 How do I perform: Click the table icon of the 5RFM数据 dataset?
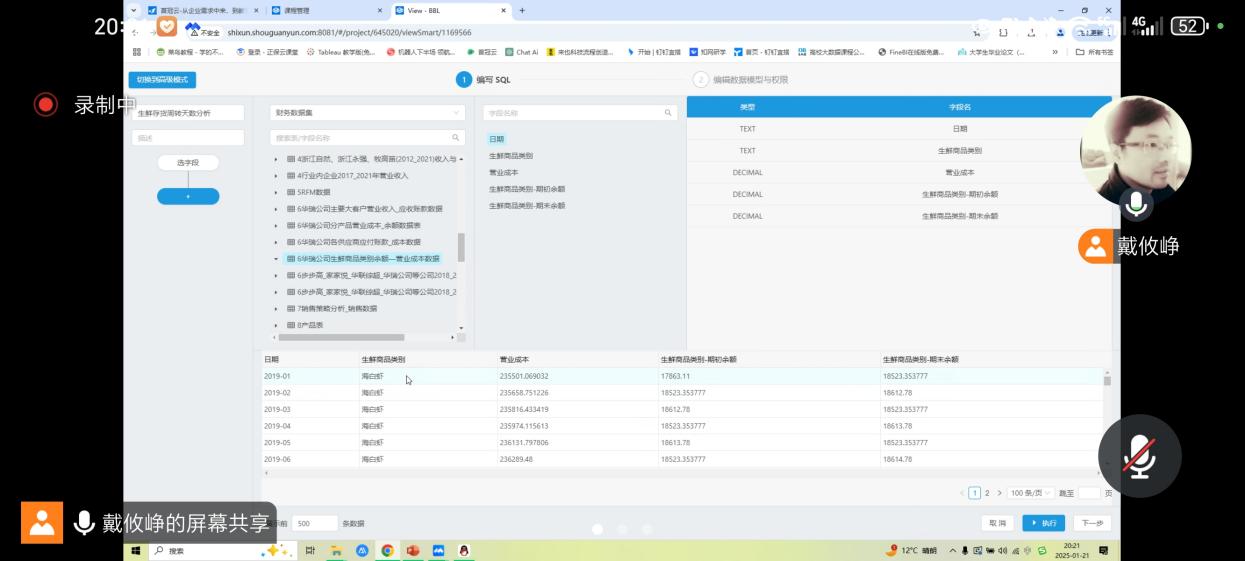(x=291, y=192)
